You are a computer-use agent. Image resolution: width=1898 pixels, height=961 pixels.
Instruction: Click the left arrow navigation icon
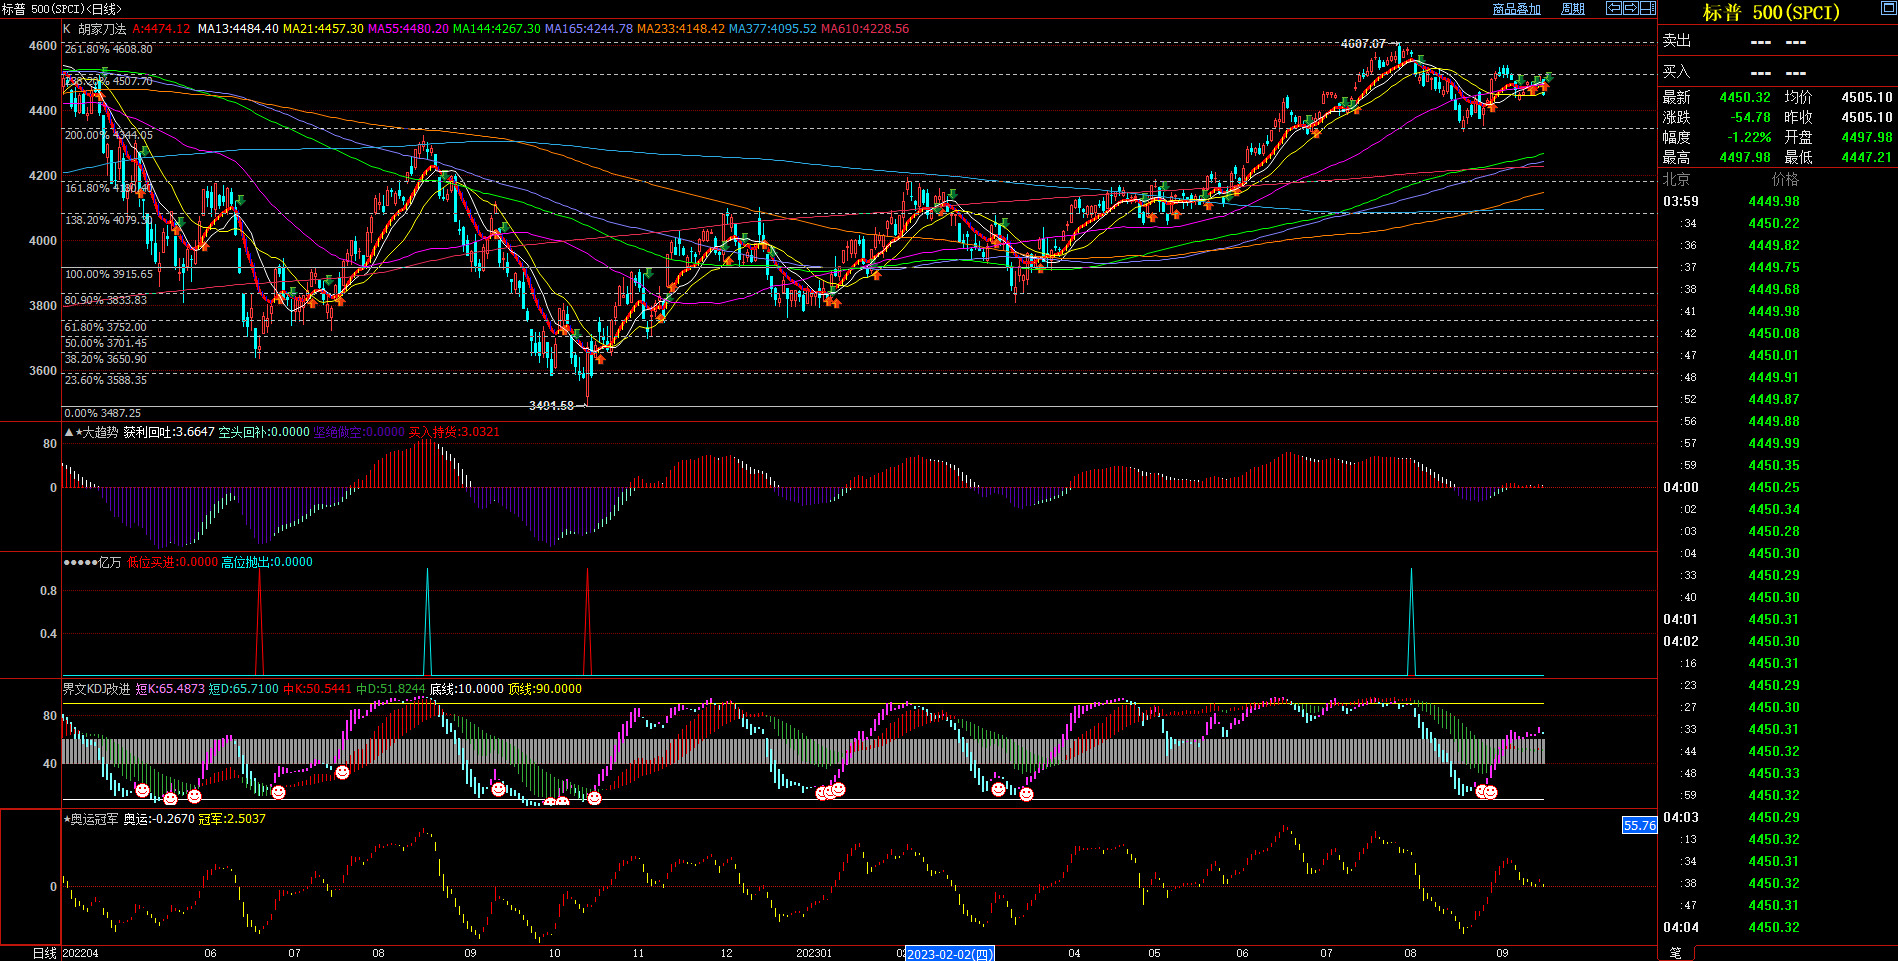coord(1613,8)
